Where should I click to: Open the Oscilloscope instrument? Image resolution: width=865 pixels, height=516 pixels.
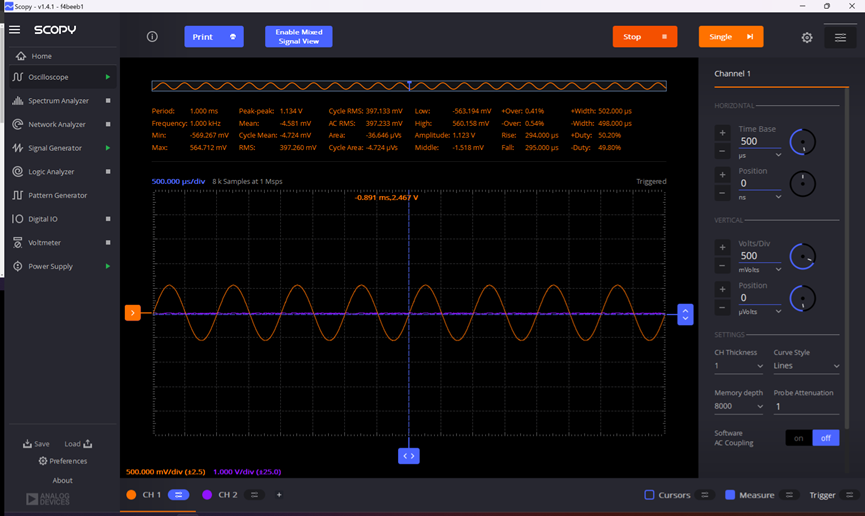click(49, 77)
